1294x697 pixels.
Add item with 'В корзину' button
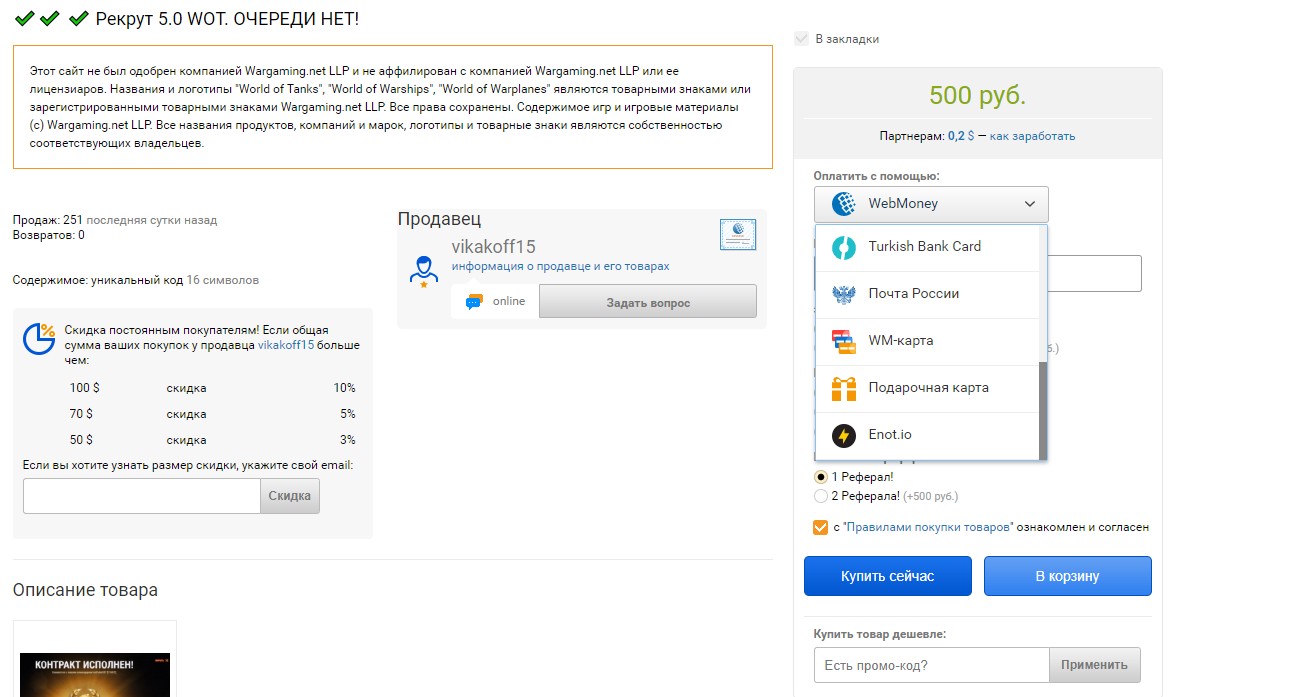[1067, 576]
